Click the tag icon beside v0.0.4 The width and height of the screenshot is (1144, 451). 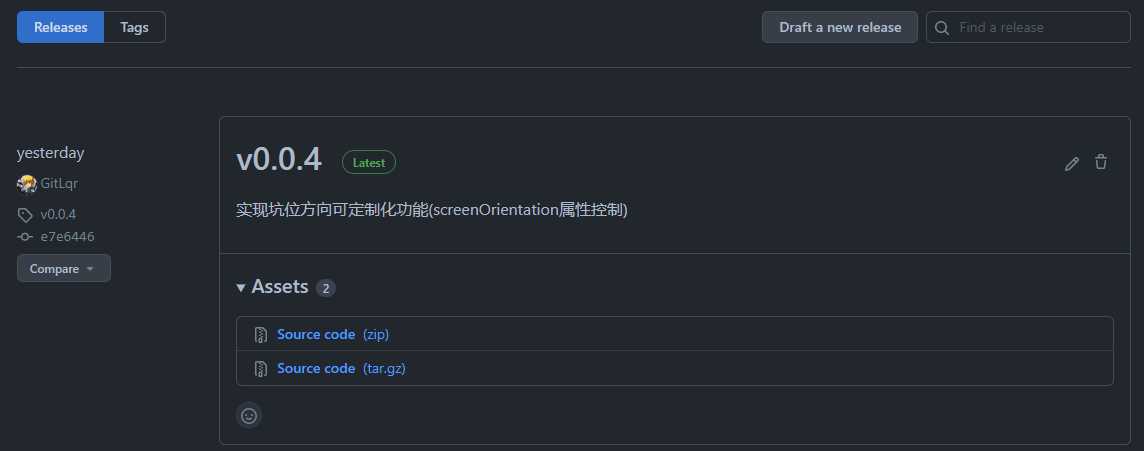(26, 215)
